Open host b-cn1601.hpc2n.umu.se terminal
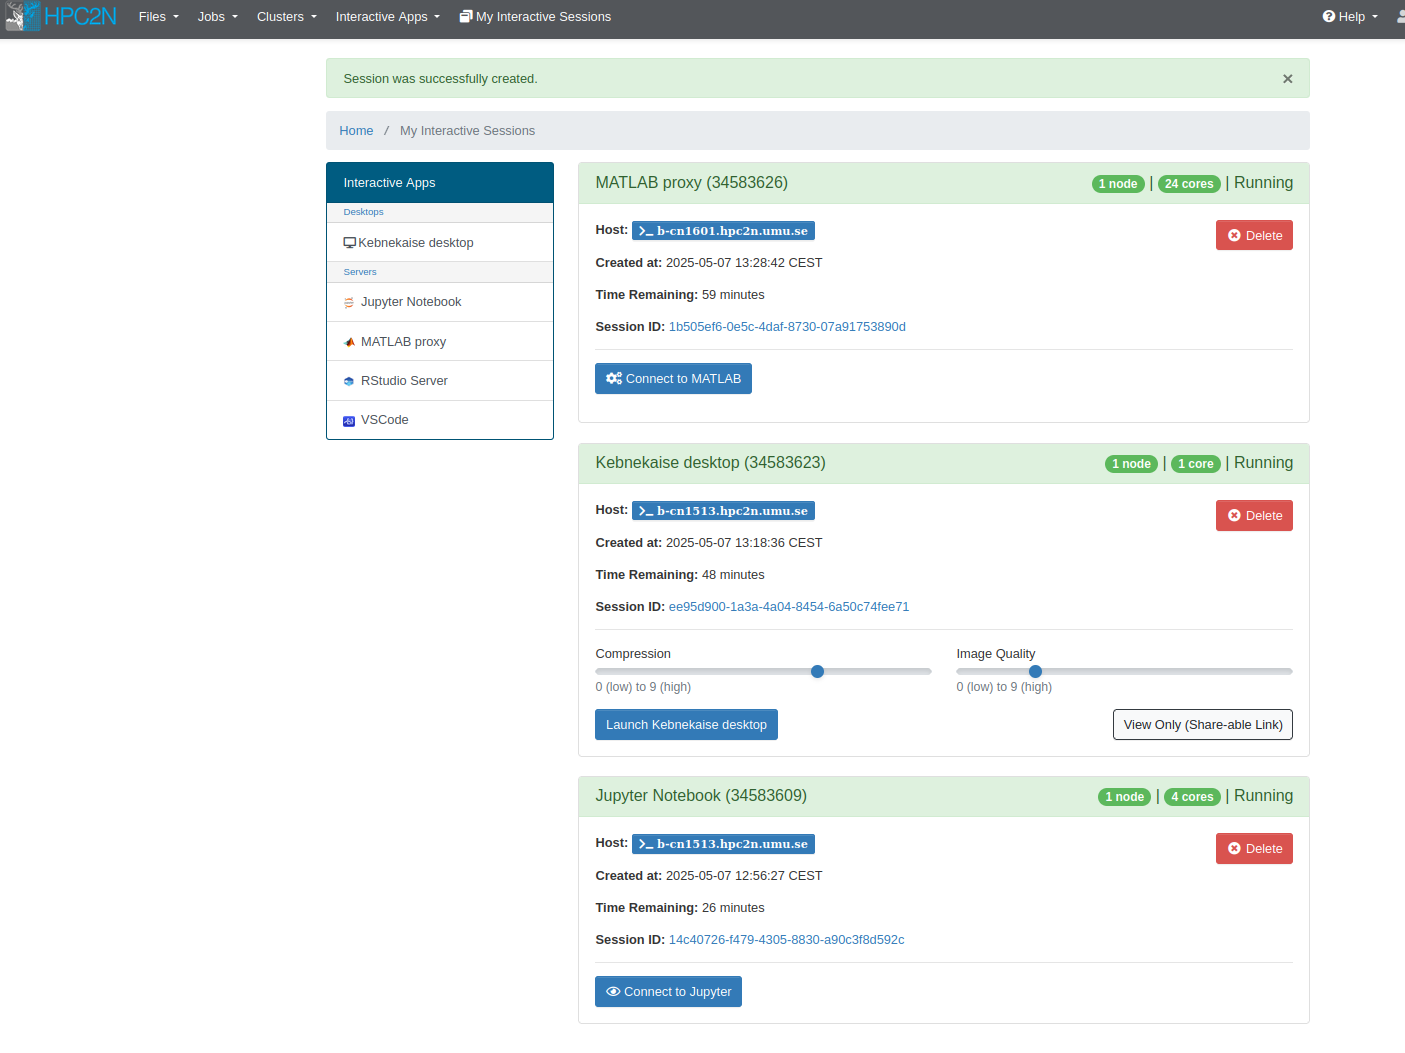The width and height of the screenshot is (1405, 1053). (x=723, y=231)
